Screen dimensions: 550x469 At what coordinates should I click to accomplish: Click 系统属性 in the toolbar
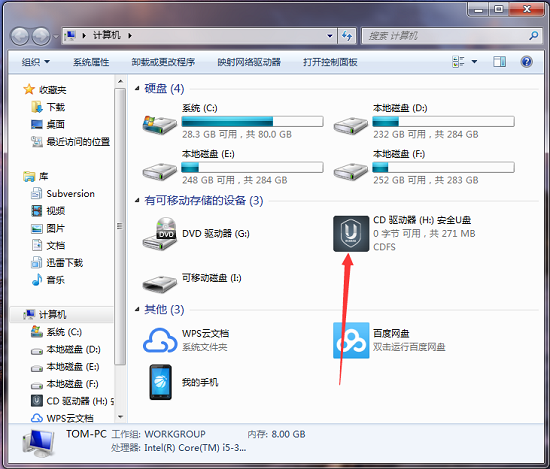click(x=91, y=62)
